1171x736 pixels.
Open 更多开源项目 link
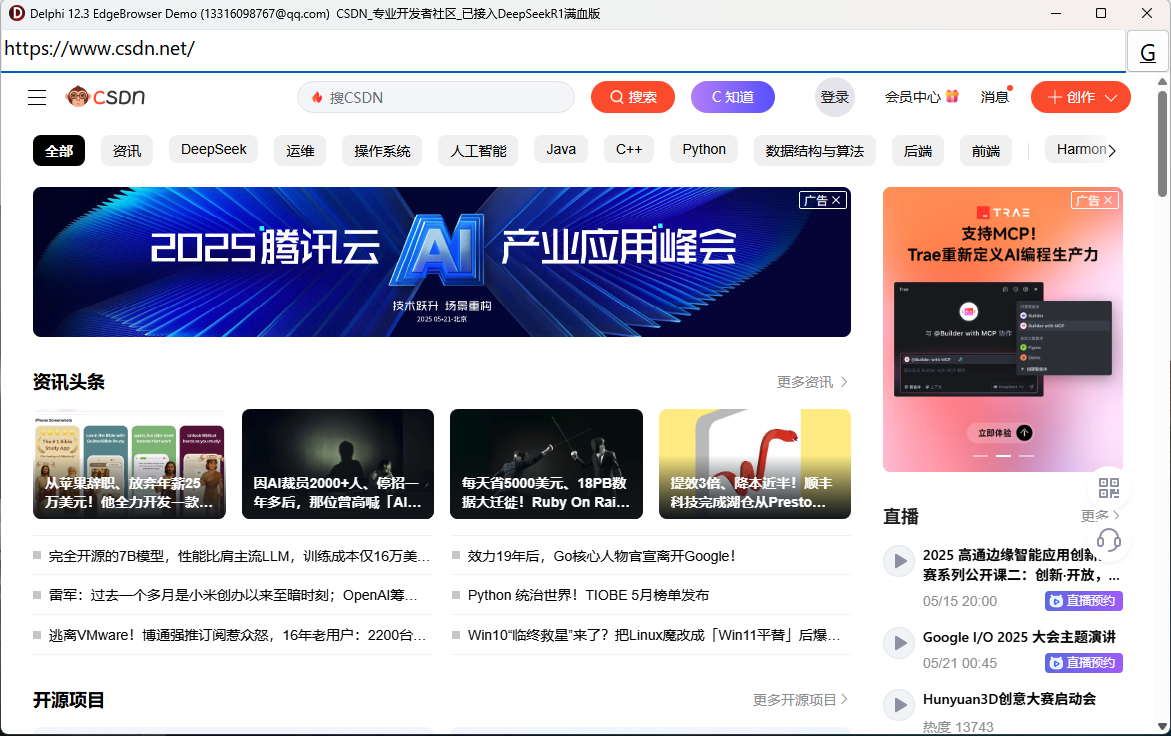[800, 700]
